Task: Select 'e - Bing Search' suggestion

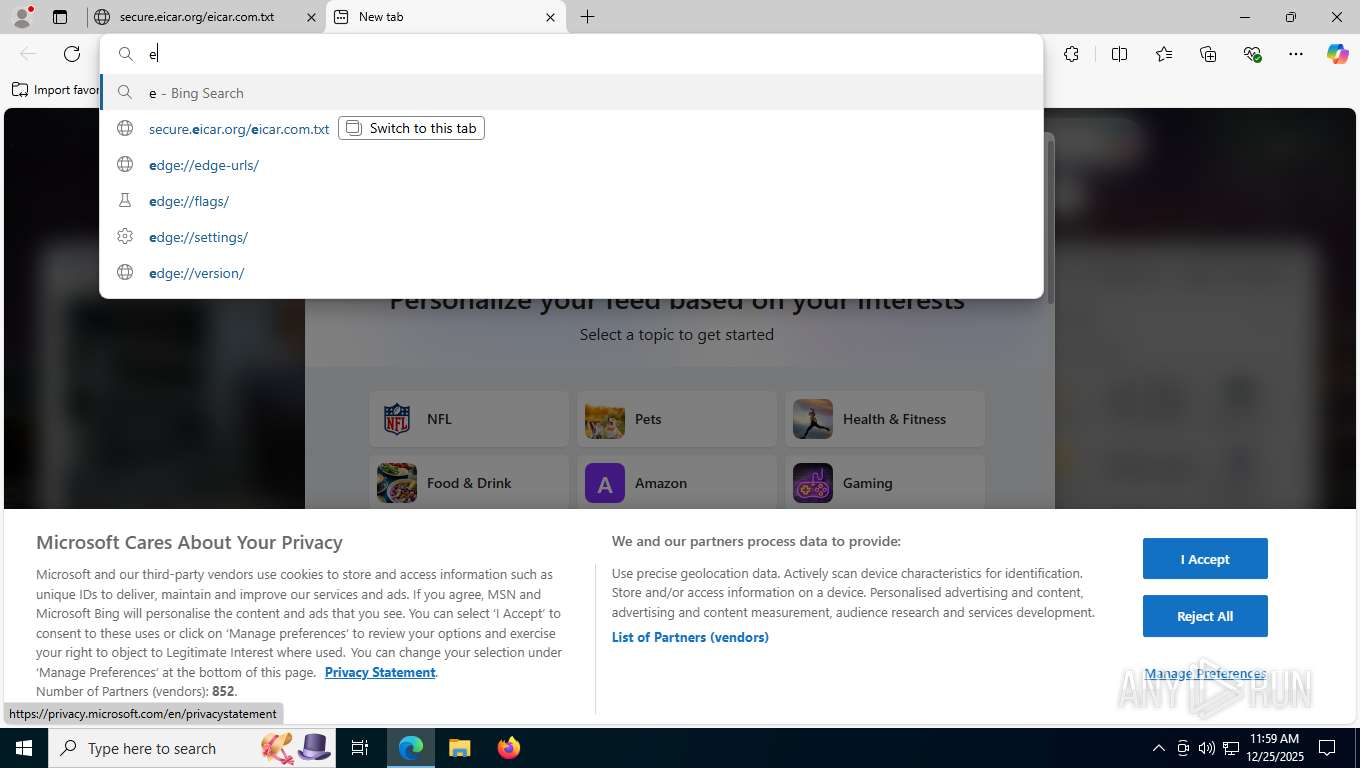Action: click(572, 93)
